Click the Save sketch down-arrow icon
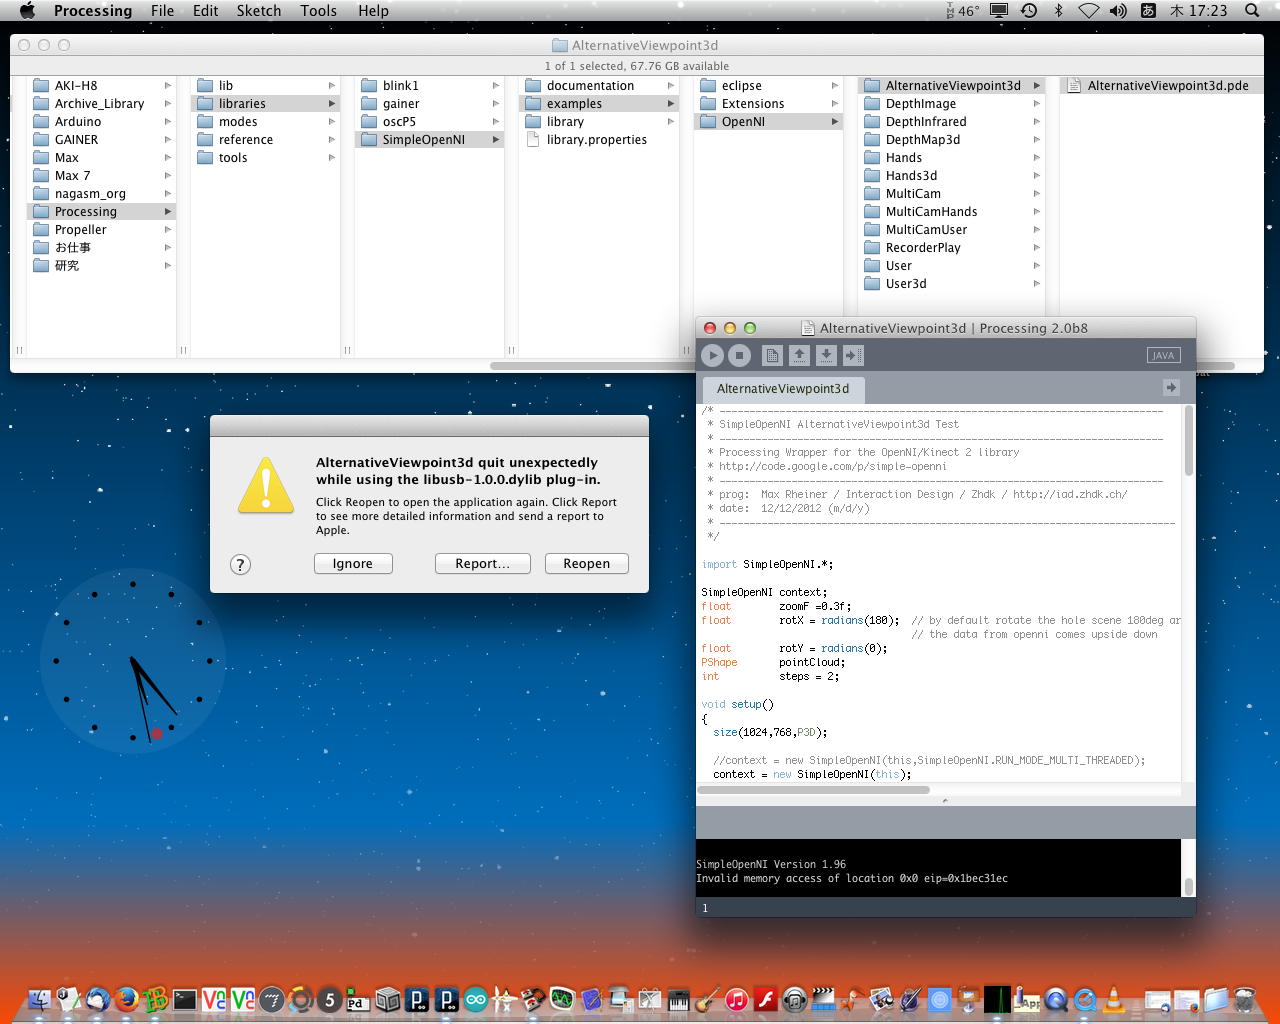This screenshot has width=1280, height=1024. coord(826,355)
